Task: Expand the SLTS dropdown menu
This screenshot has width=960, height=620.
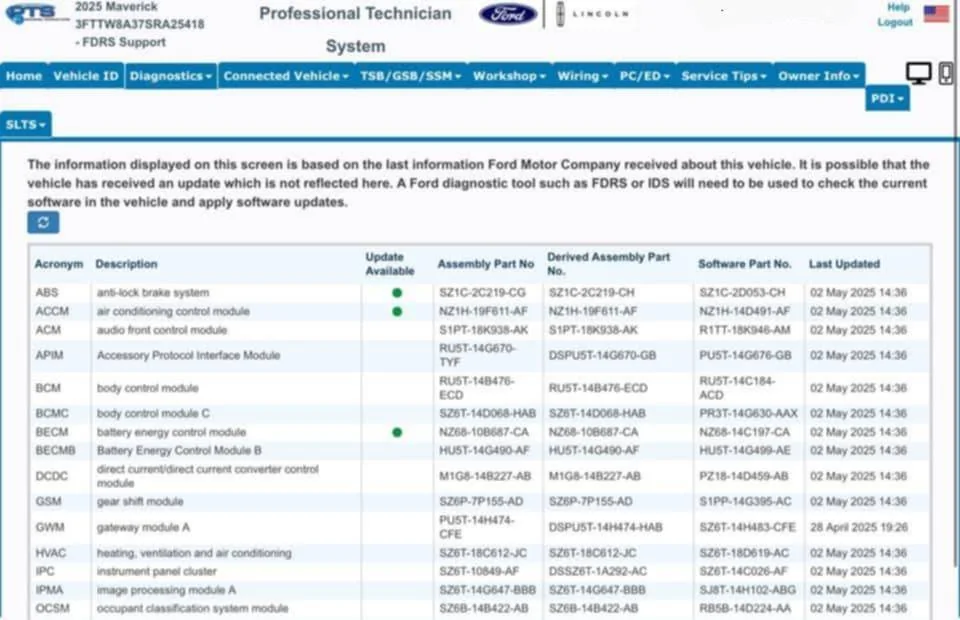Action: [26, 124]
